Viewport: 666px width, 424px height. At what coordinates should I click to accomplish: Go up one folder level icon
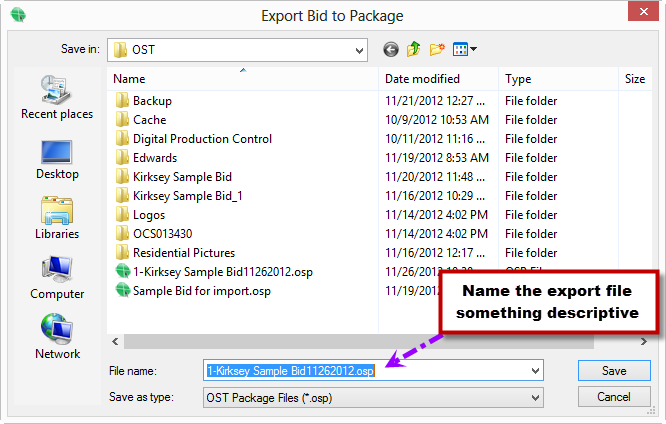point(414,49)
